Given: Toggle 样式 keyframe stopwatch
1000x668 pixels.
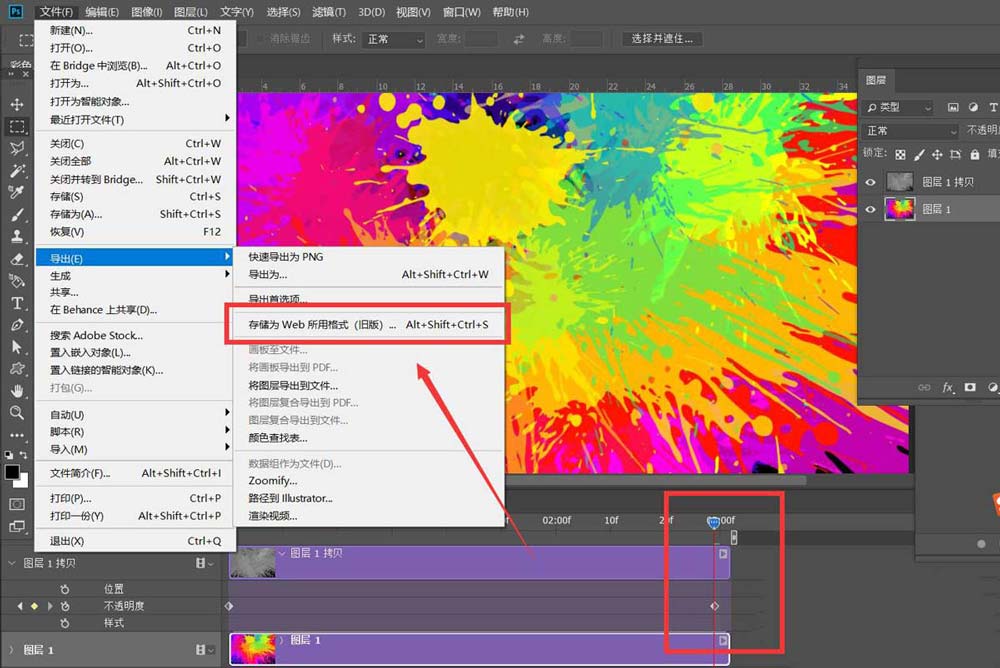Looking at the screenshot, I should pyautogui.click(x=64, y=623).
